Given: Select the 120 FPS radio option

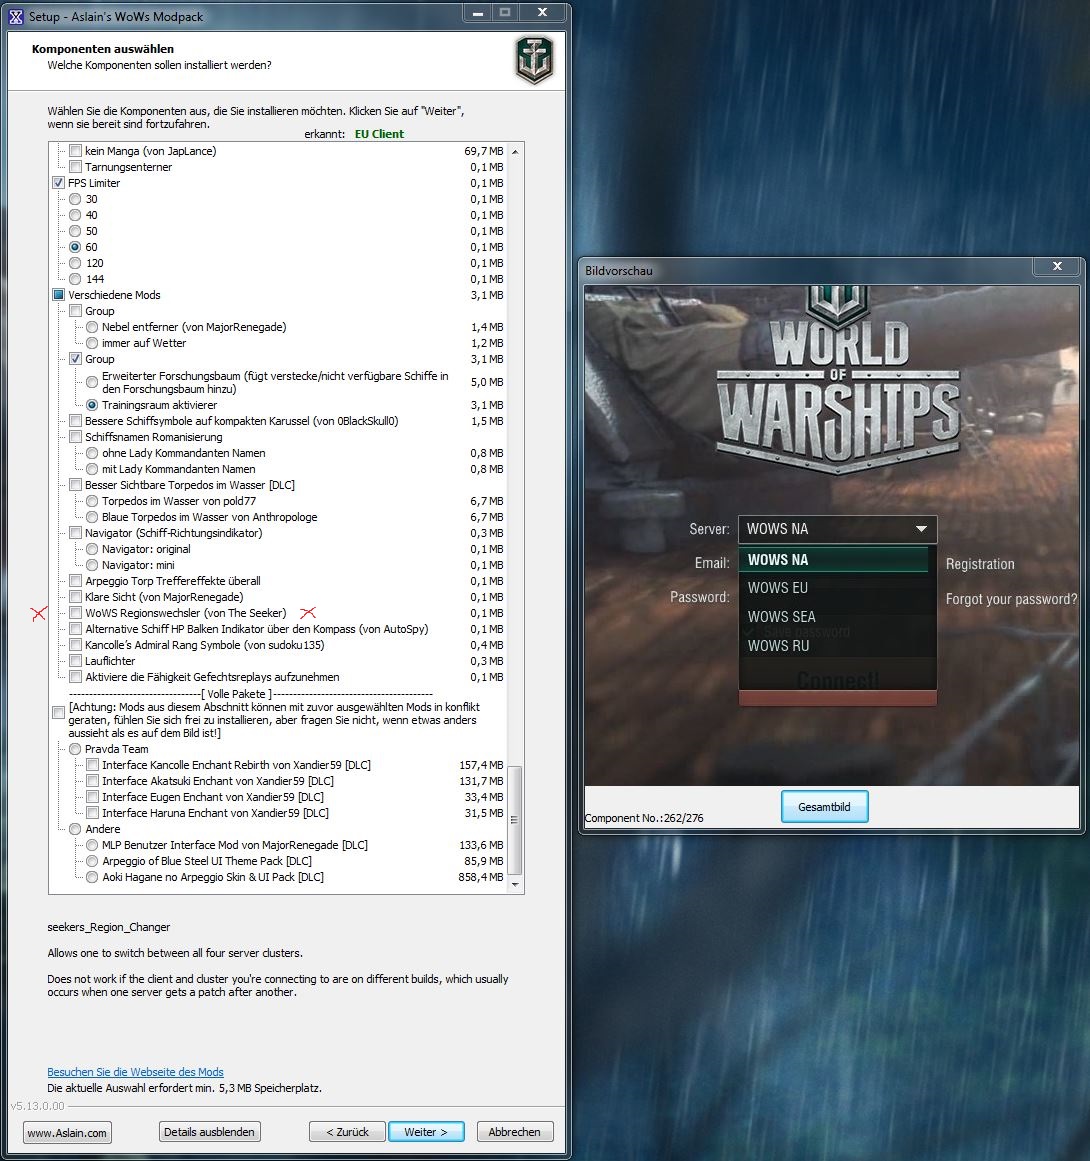Looking at the screenshot, I should coord(75,263).
